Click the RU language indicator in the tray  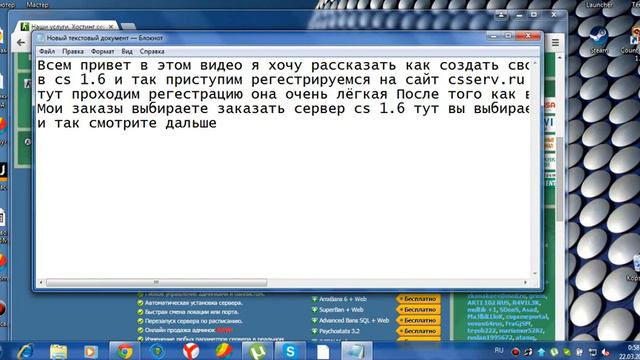click(x=499, y=350)
